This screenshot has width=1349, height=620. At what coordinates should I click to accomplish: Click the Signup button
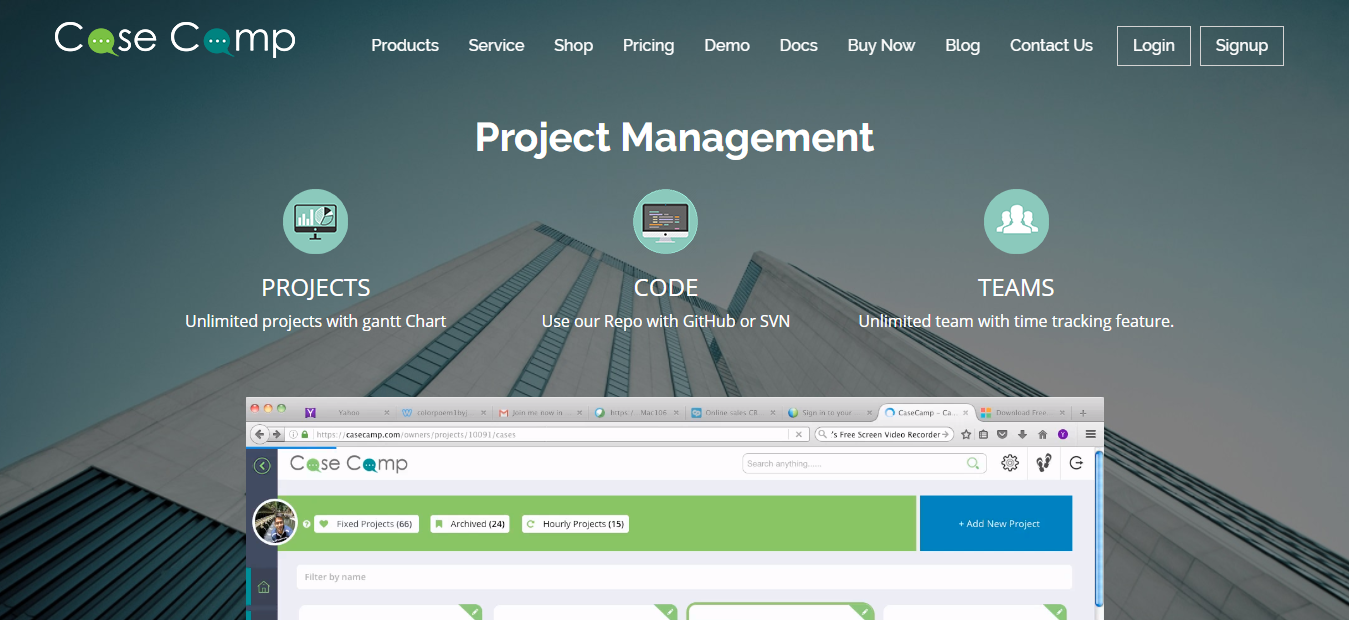1241,45
